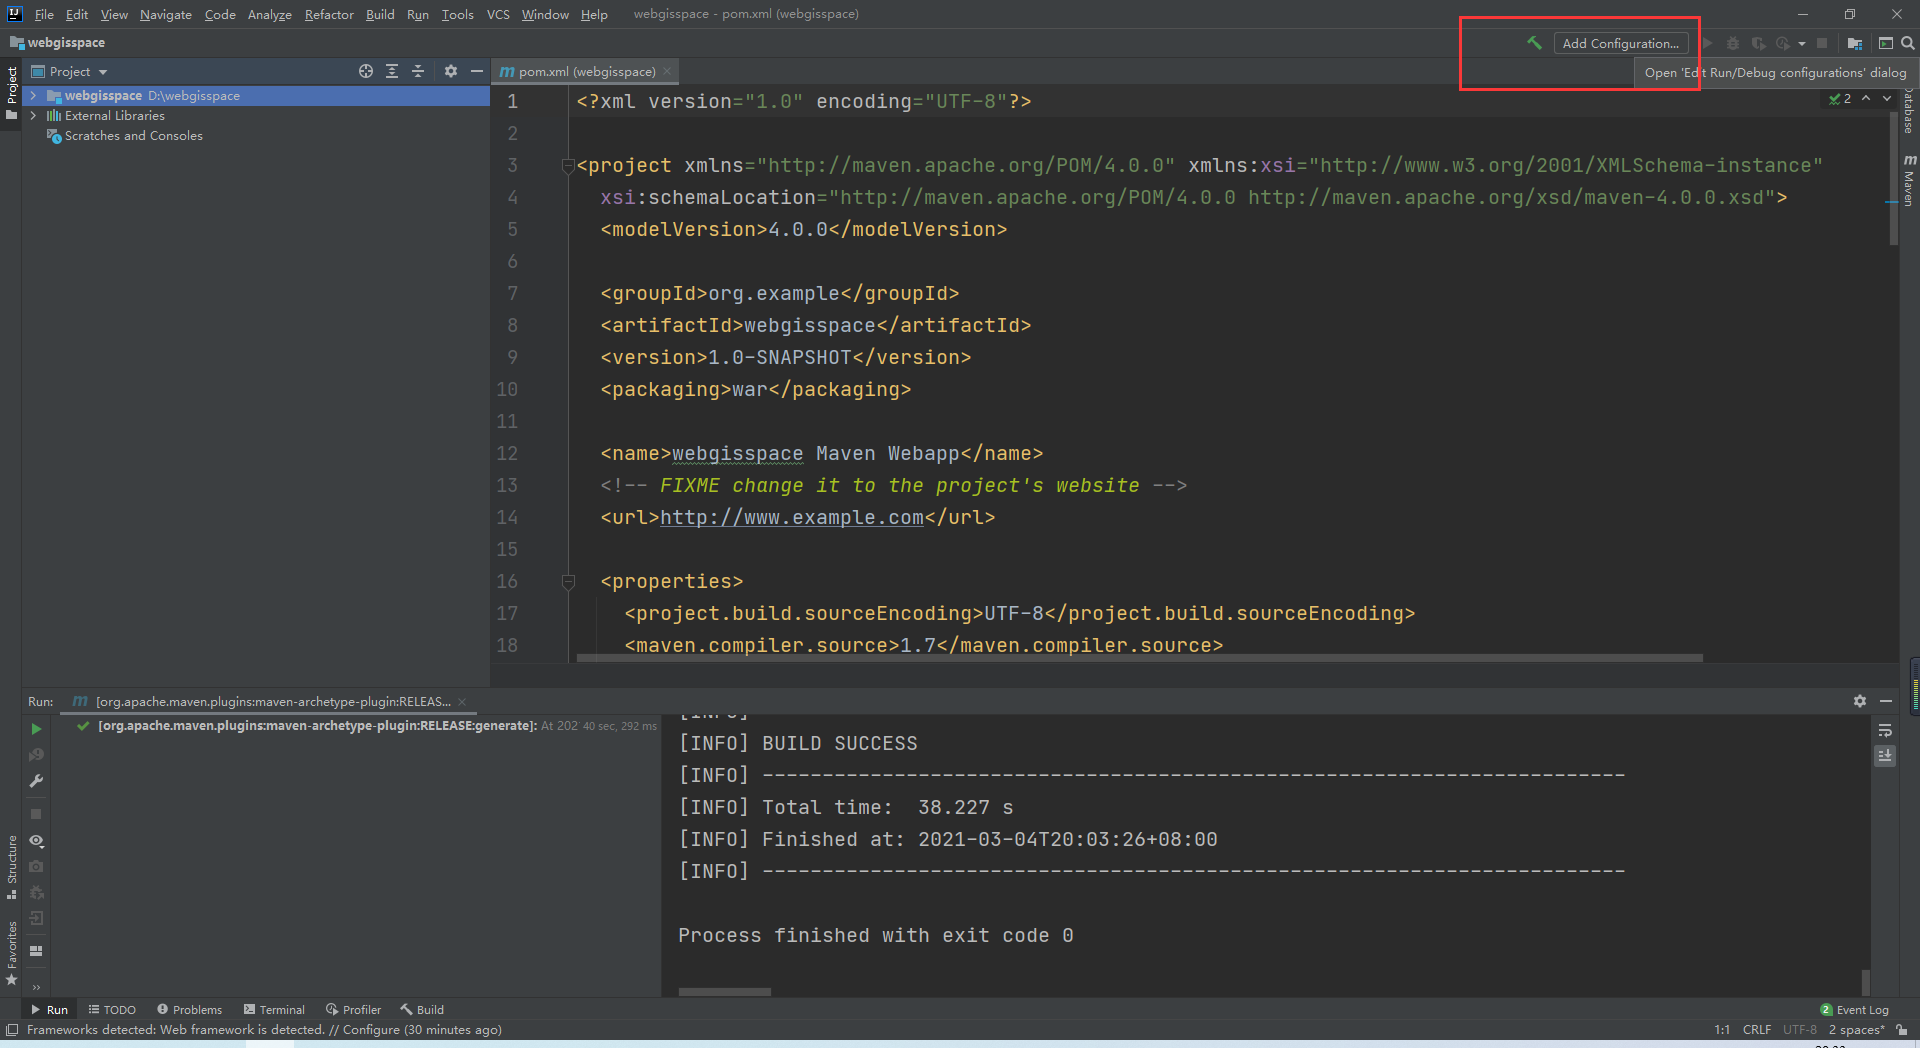
Task: Click the CRLF line separator selector
Action: tap(1756, 1030)
